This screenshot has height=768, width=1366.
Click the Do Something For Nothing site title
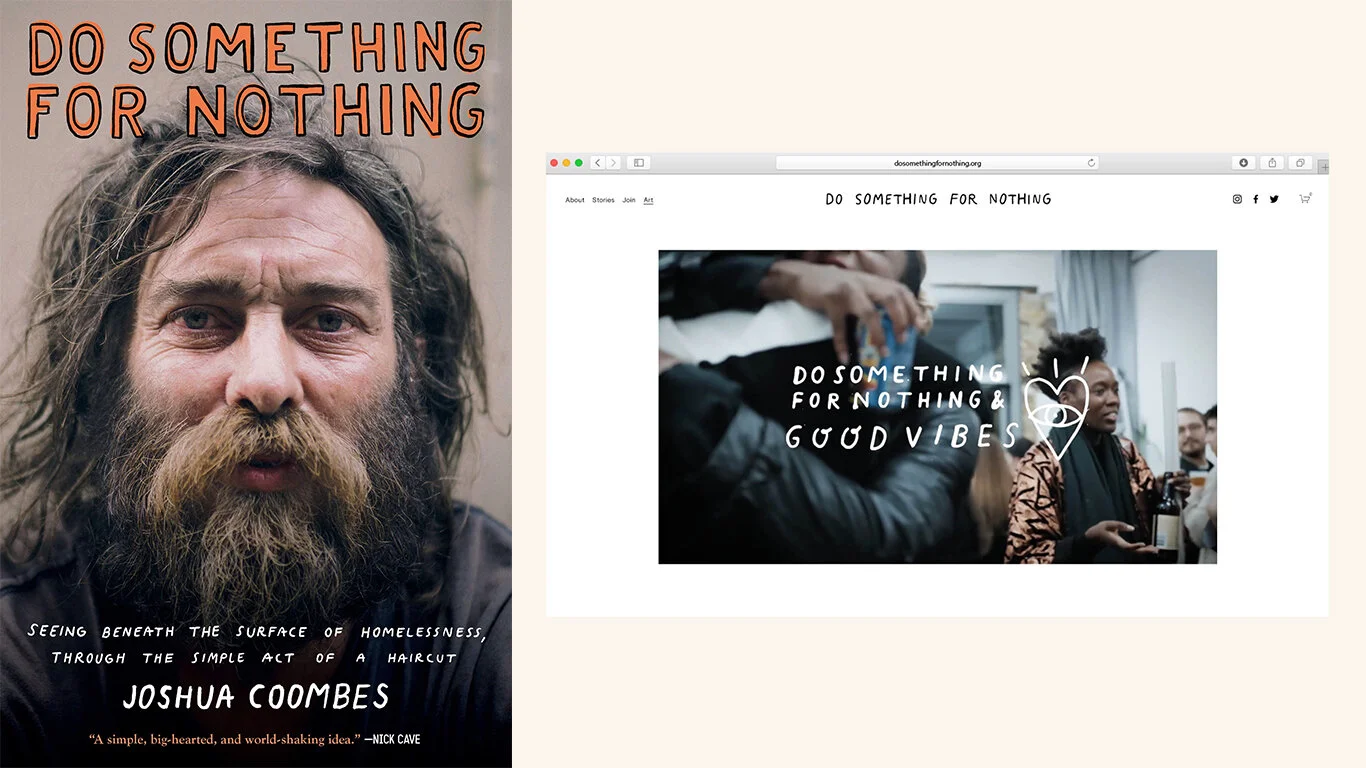938,199
